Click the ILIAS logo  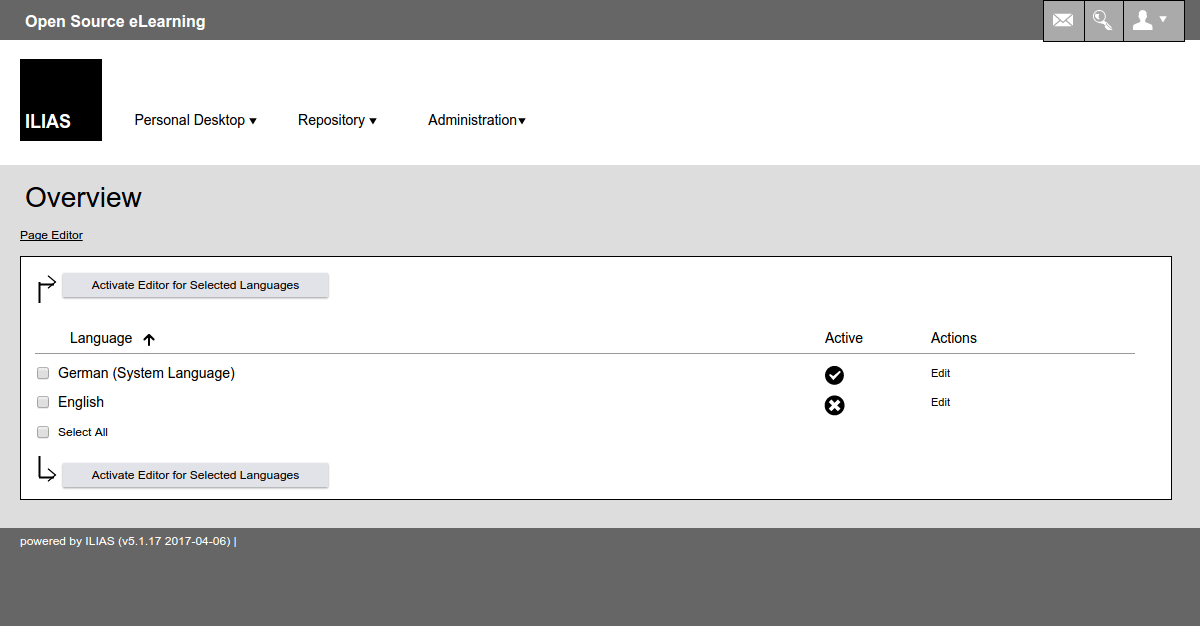click(x=61, y=100)
